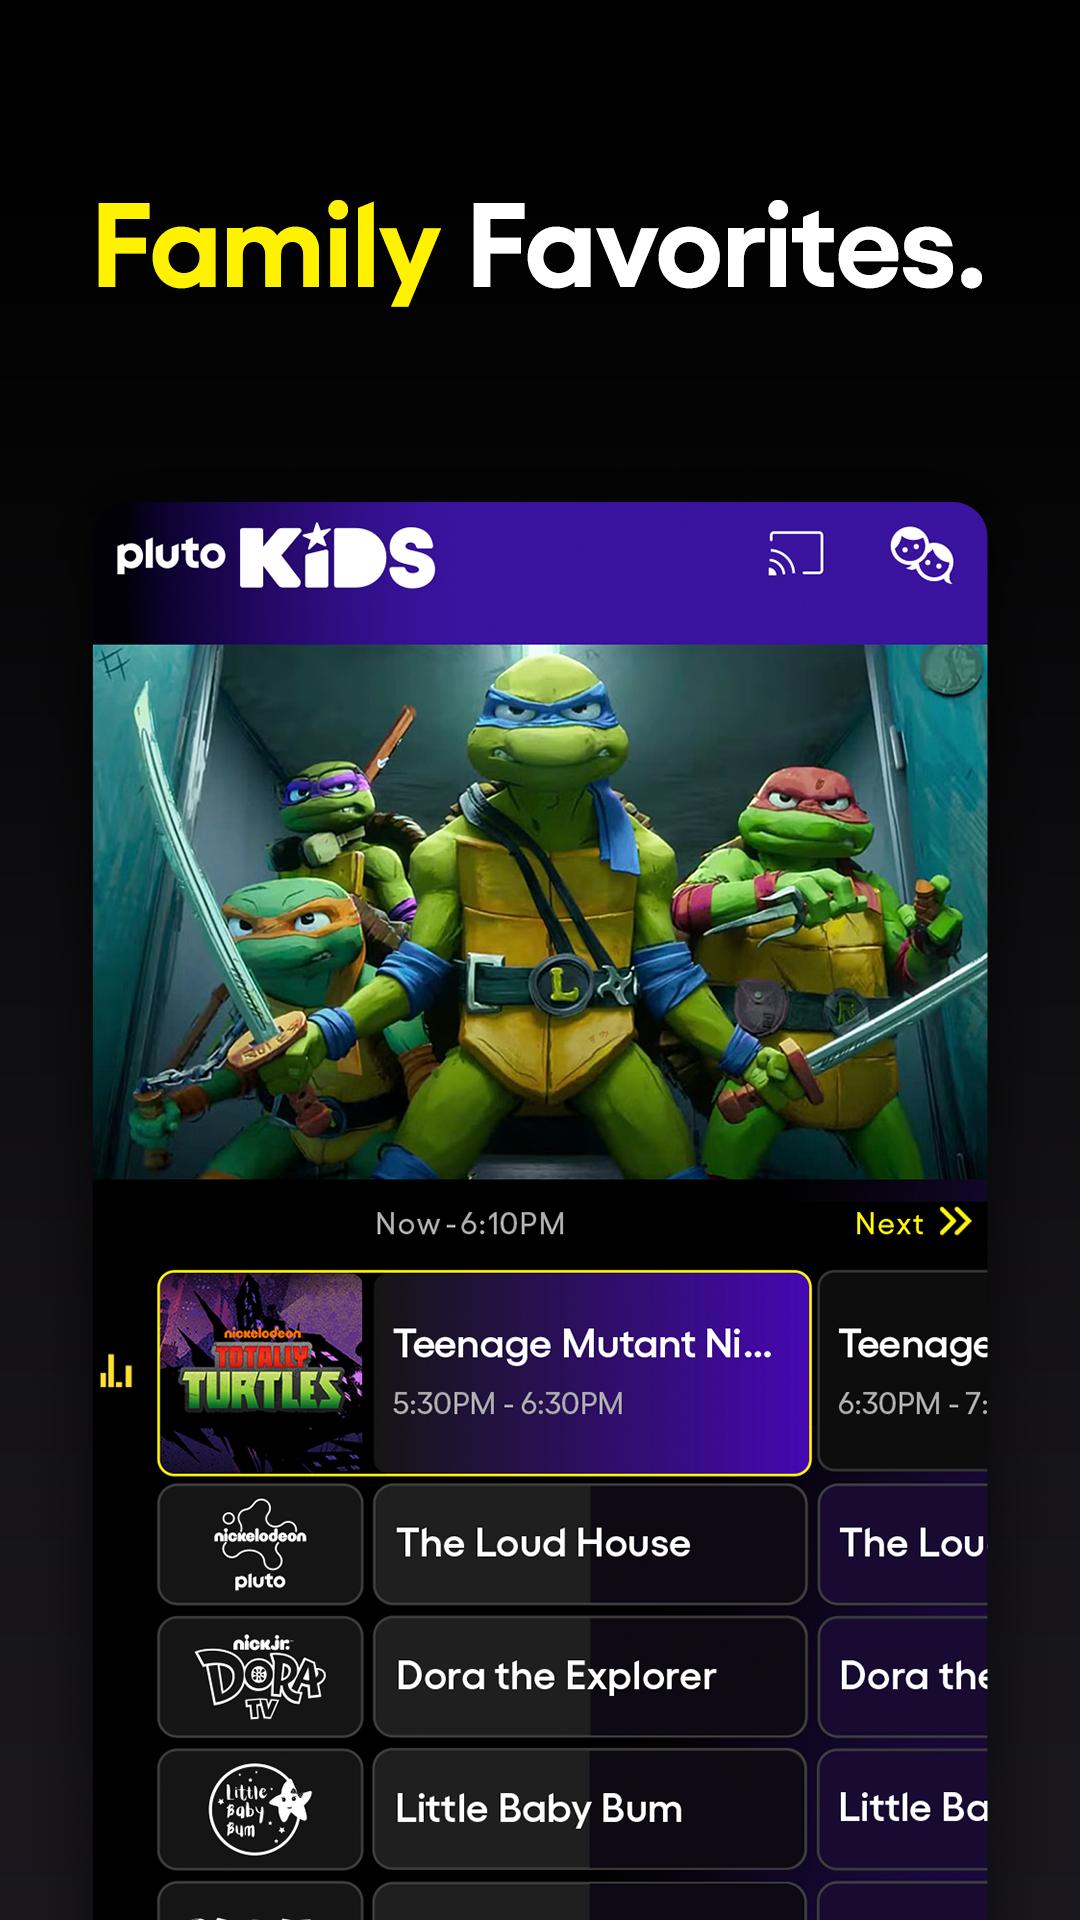Click the double-chevron Next arrows
Screen dimensions: 1080x1920
point(956,1222)
